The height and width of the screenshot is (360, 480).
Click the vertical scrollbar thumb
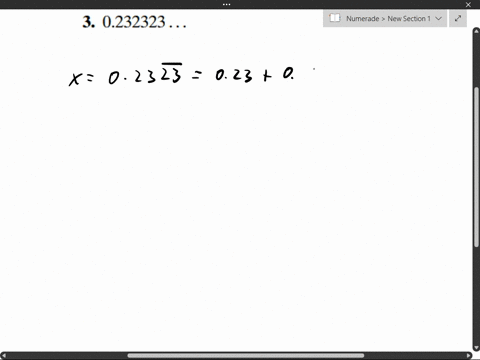point(476,167)
